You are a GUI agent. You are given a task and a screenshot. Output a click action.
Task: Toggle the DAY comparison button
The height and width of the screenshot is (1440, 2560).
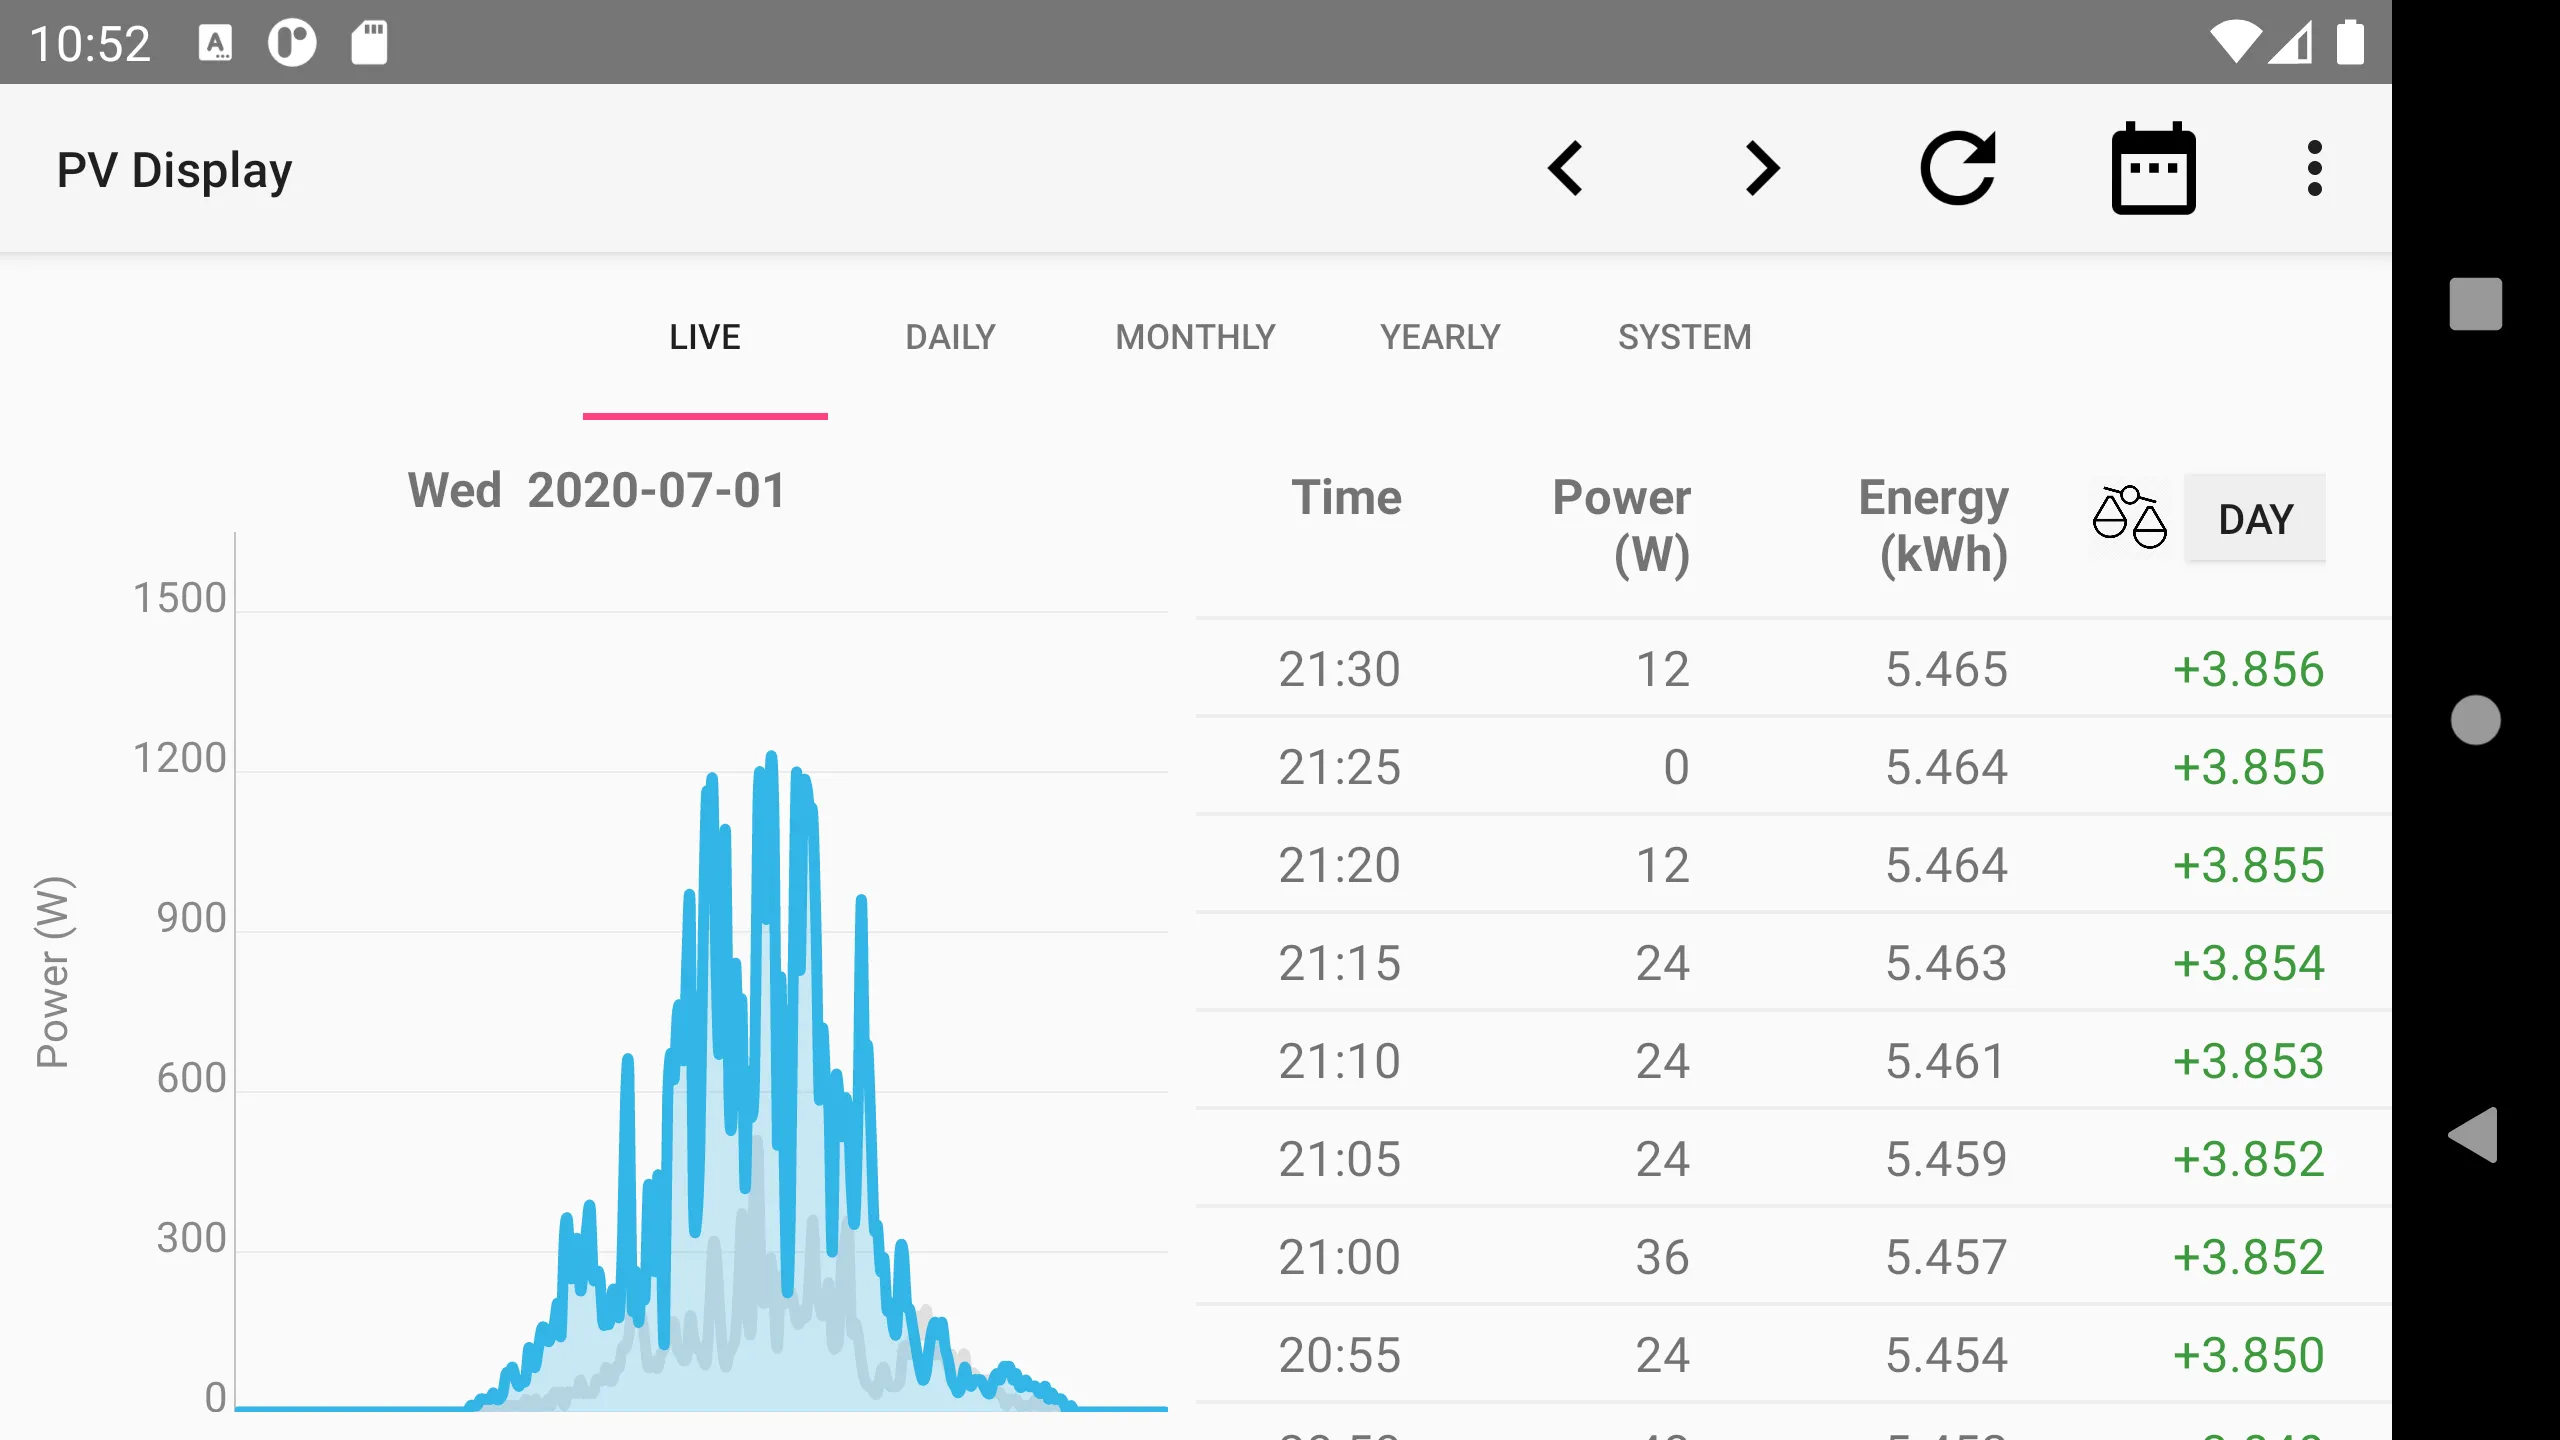[x=2255, y=518]
